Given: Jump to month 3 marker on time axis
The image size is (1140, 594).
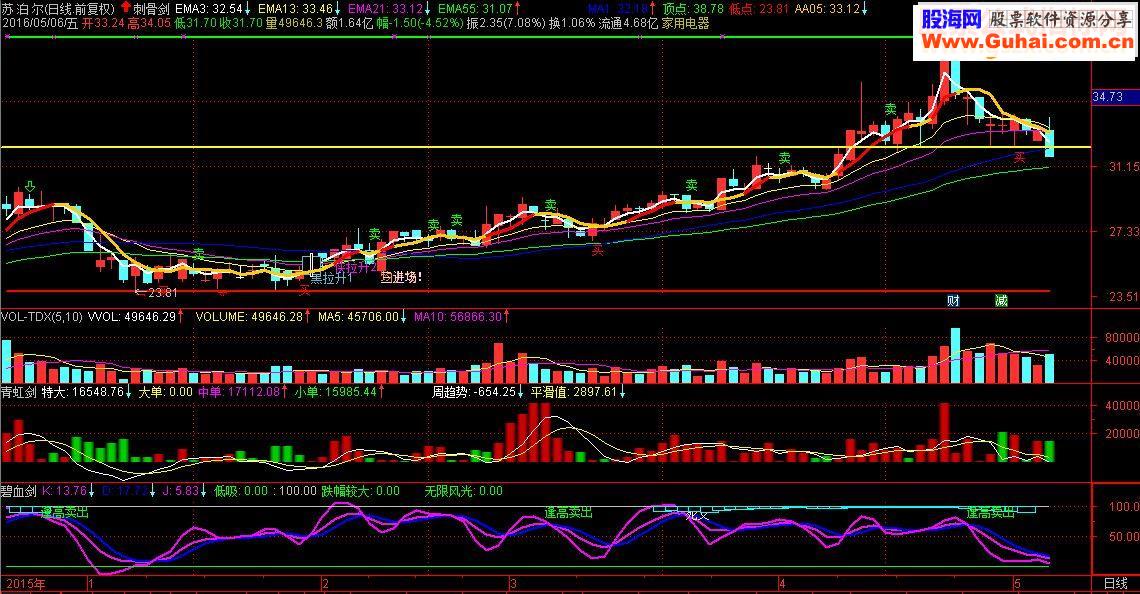Looking at the screenshot, I should click(513, 583).
